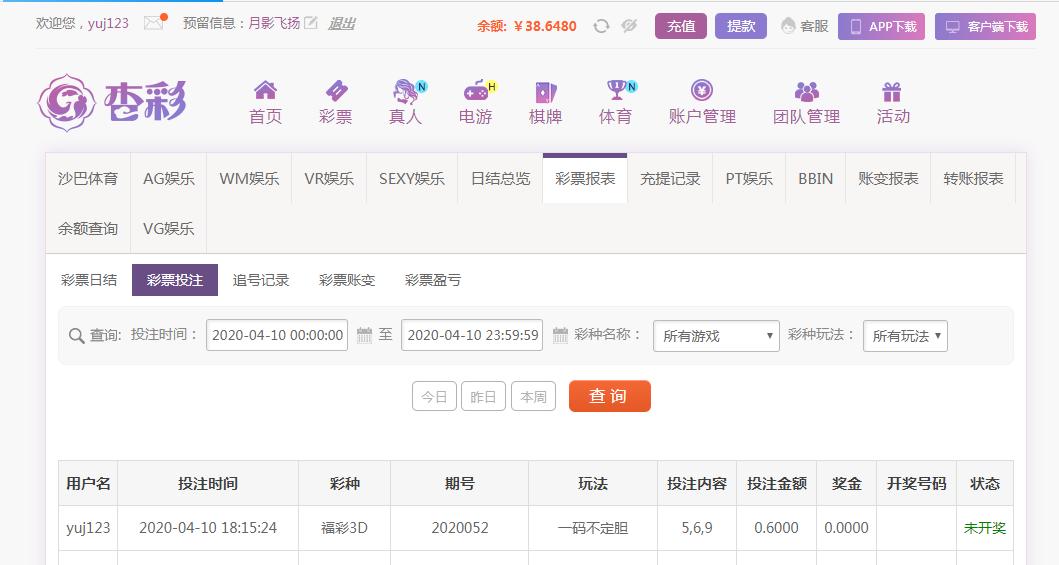Click the APP下载 button

click(x=881, y=26)
